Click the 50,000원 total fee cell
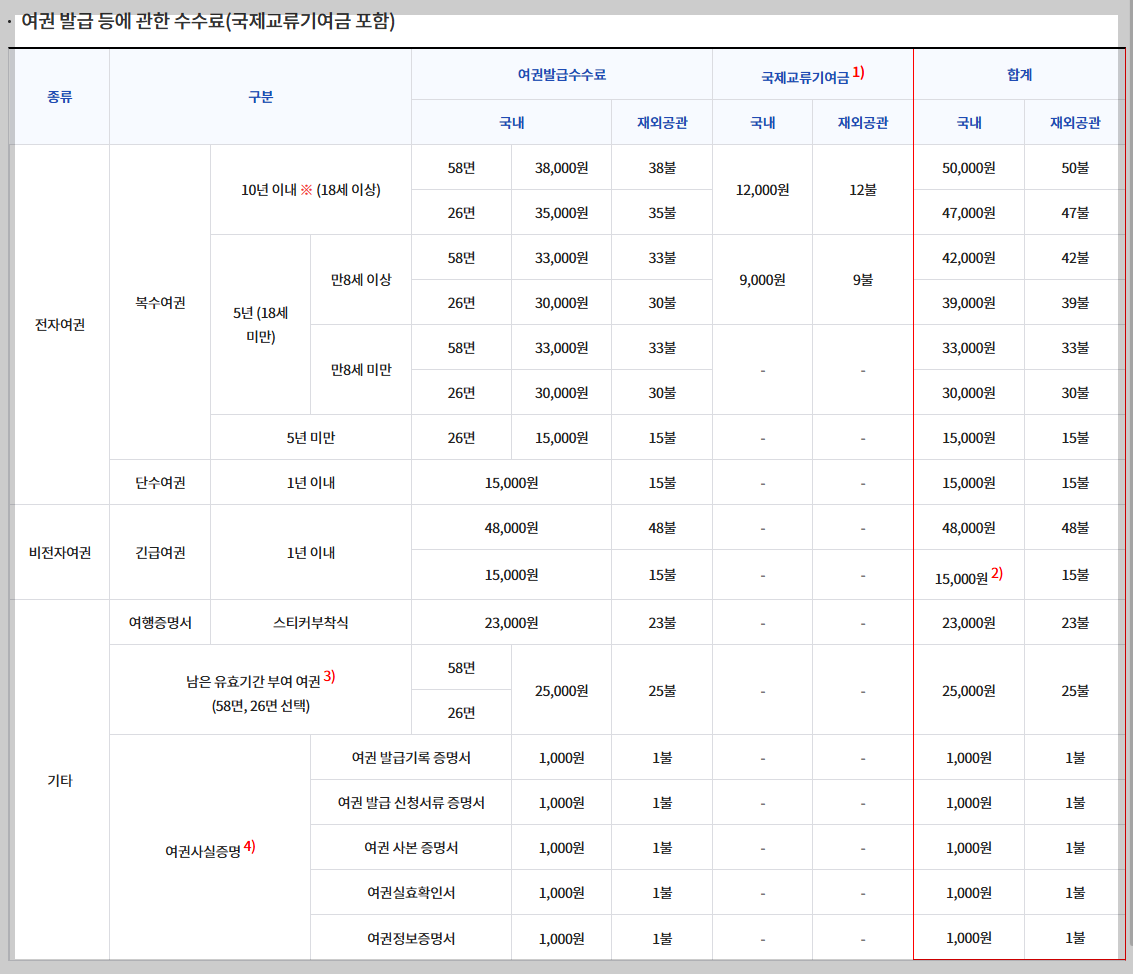1133x974 pixels. [x=968, y=166]
